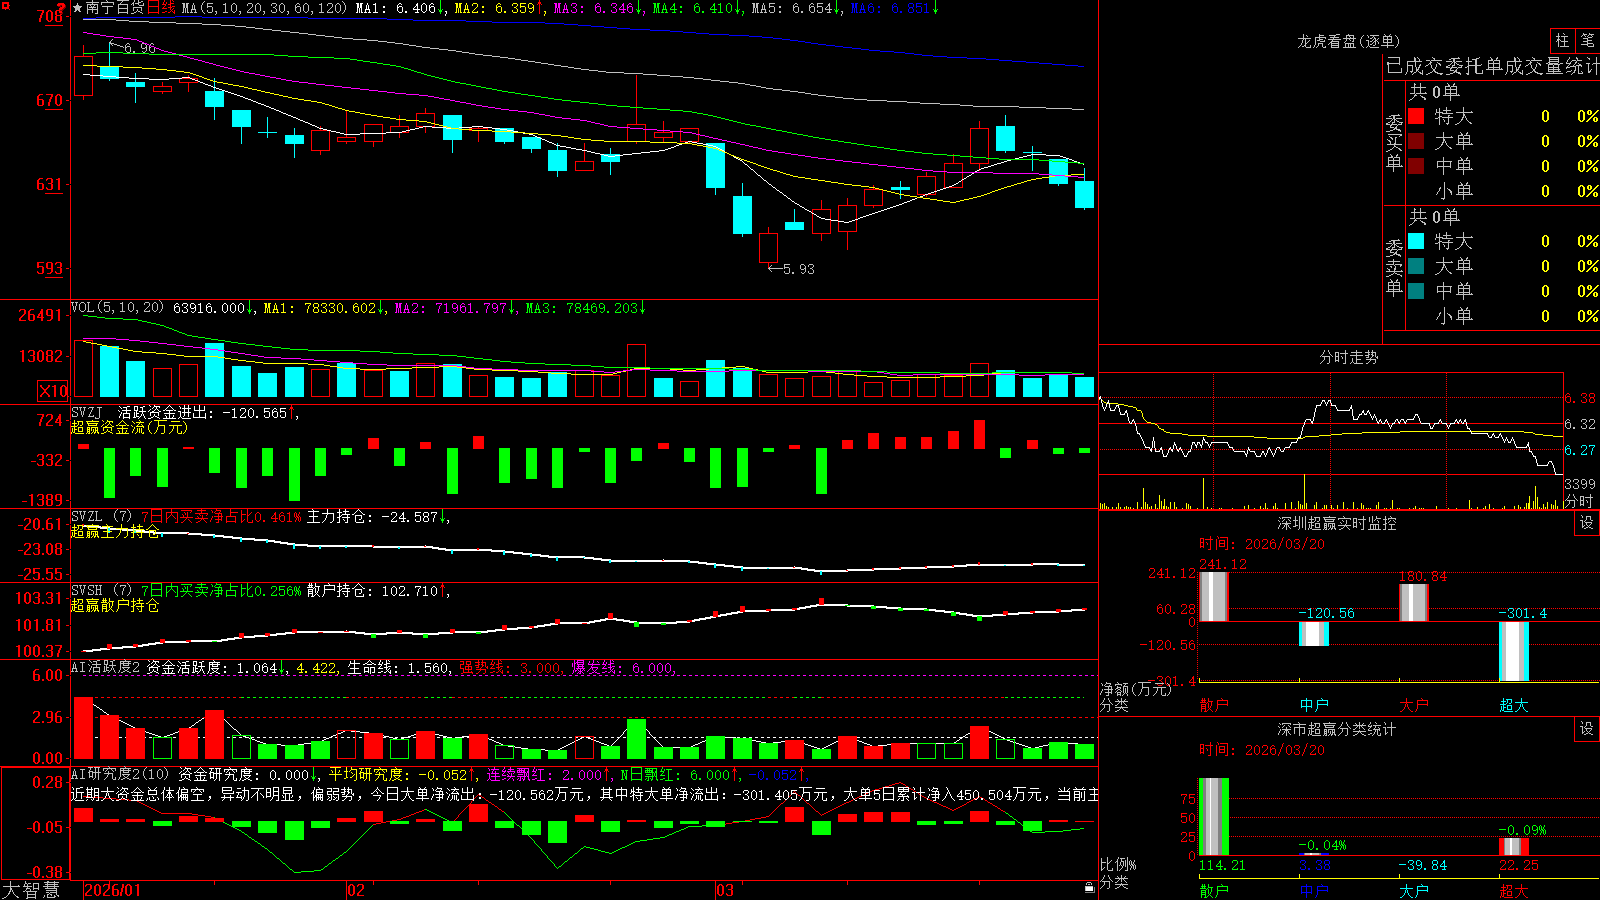Click the 强势线: 3.000 label
Viewport: 1600px width, 900px height.
[510, 668]
